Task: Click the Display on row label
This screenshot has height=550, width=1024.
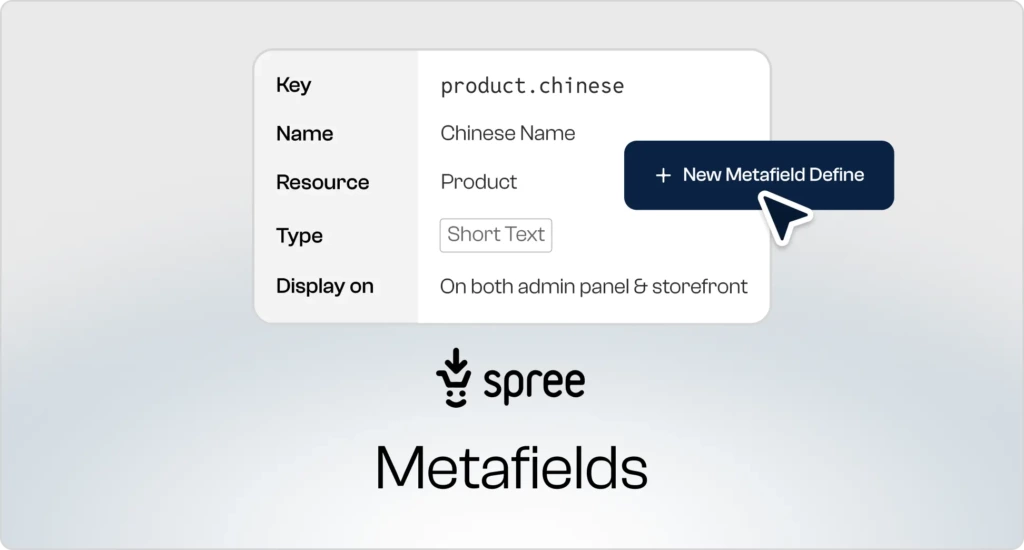Action: (x=324, y=286)
